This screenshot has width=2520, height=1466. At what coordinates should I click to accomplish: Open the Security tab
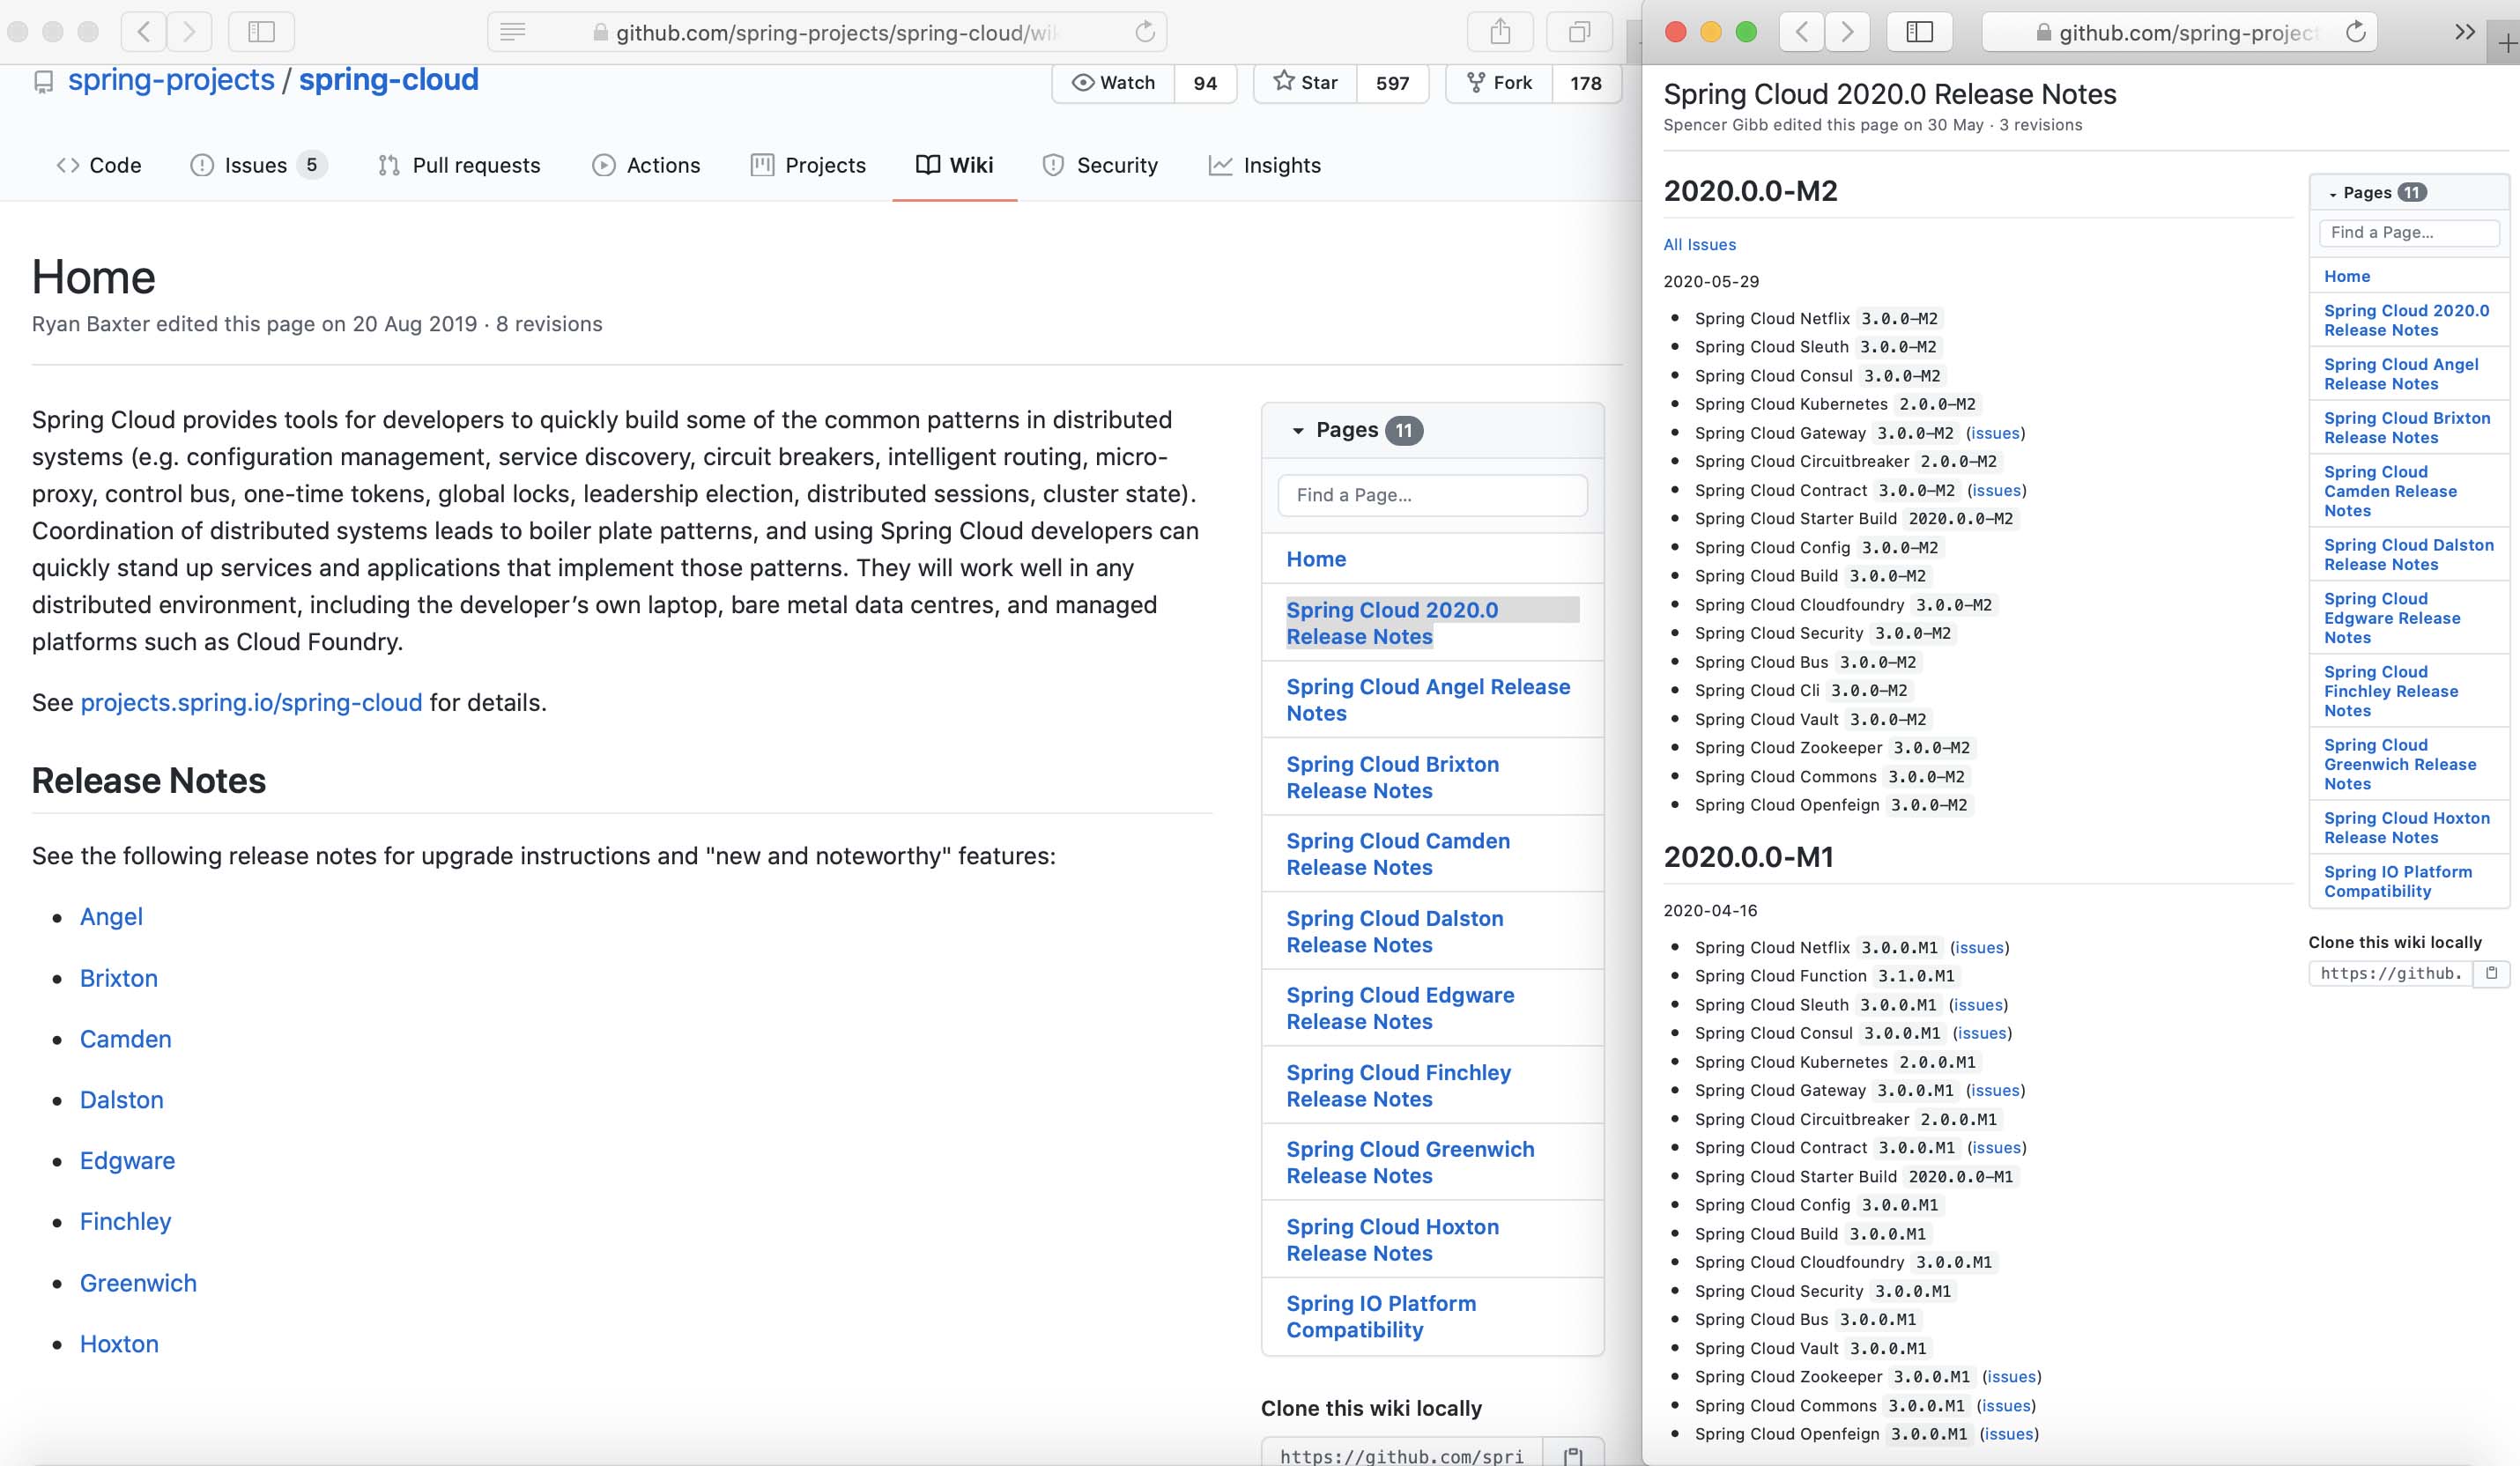[1100, 165]
